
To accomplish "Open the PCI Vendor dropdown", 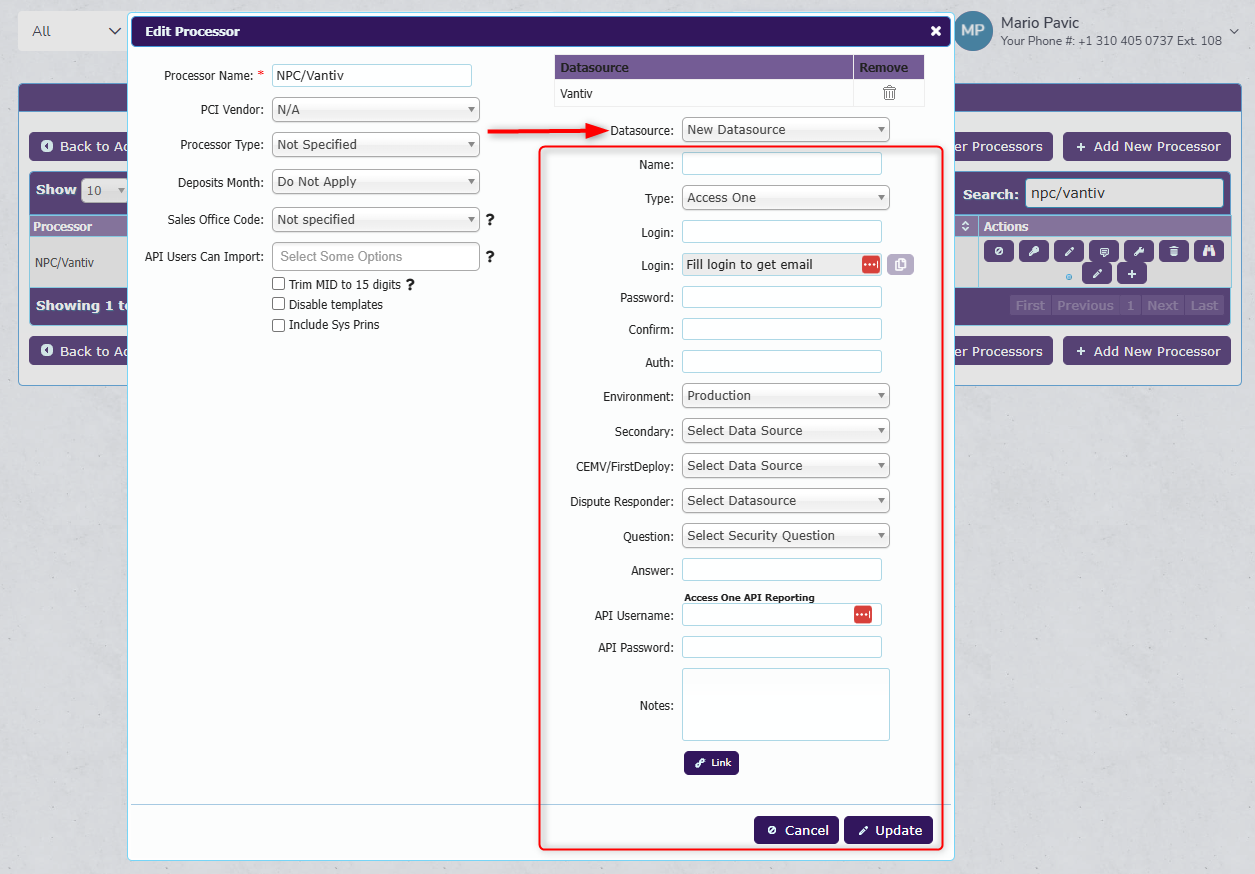I will coord(376,109).
